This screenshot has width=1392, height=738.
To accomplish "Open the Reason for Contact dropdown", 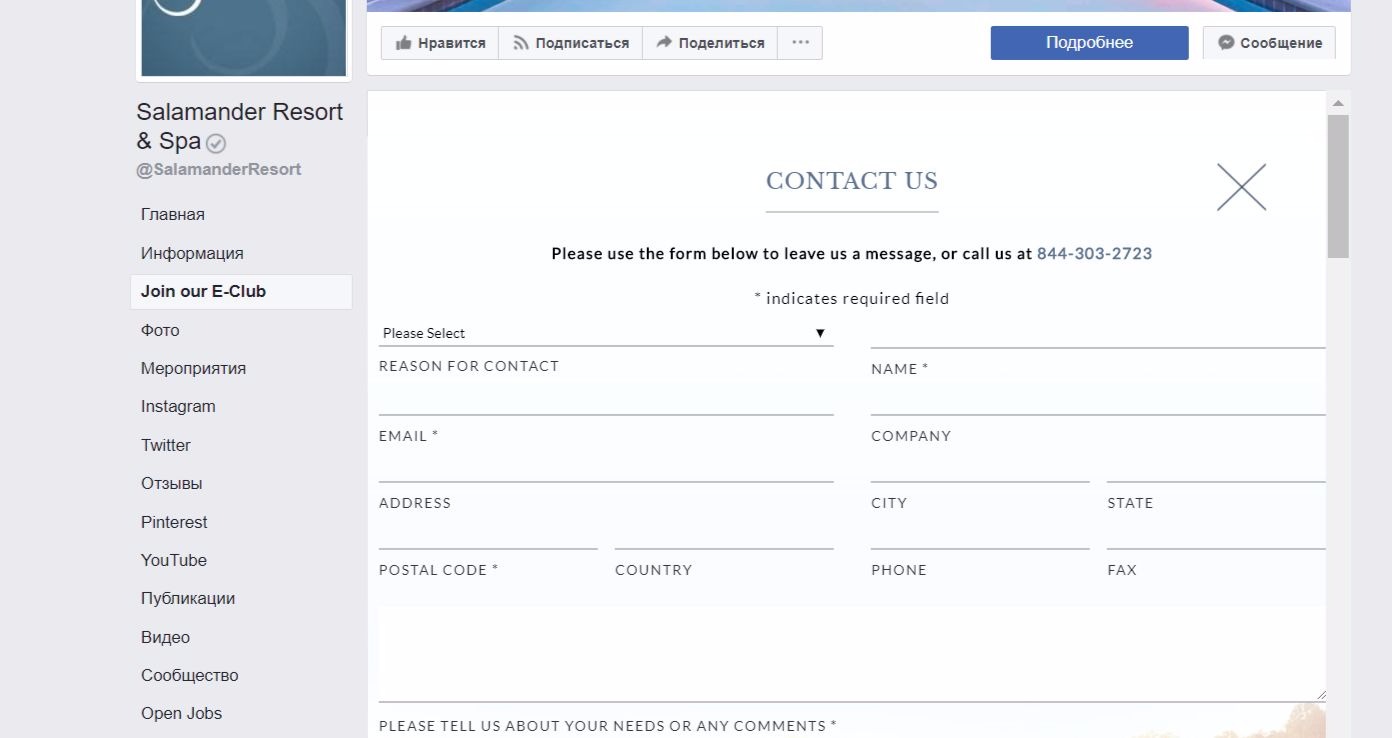I will 605,333.
